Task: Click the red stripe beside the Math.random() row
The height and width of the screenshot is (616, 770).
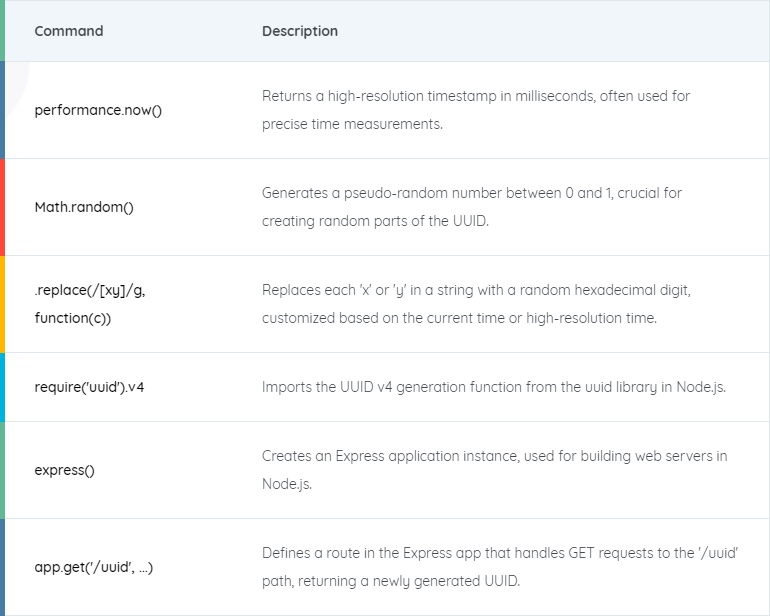Action: [x=2, y=207]
